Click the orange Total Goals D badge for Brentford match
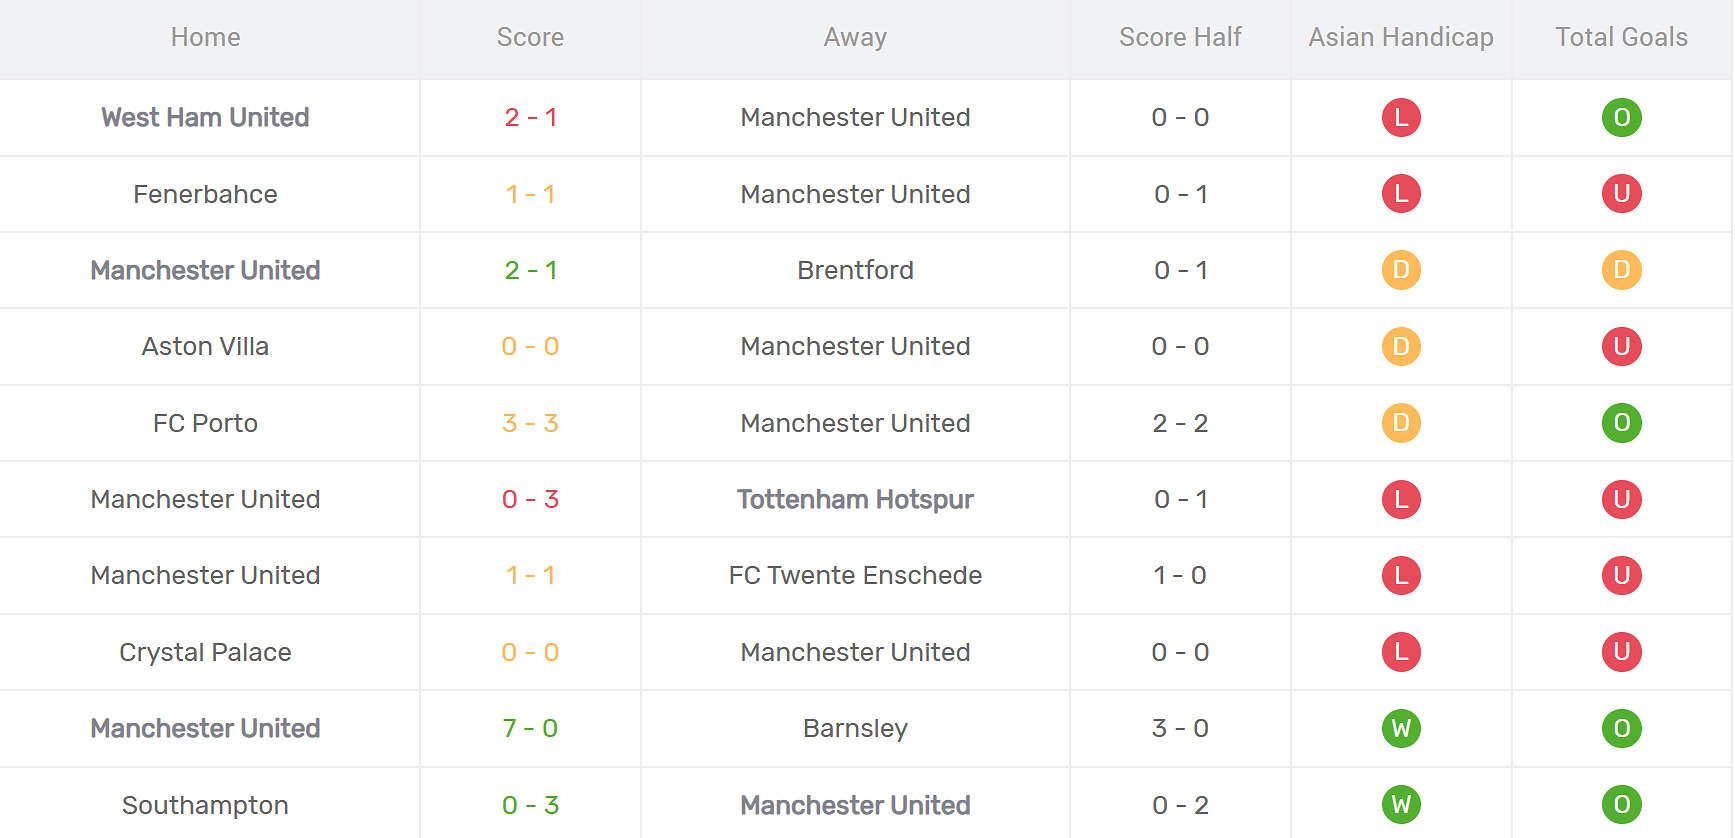The width and height of the screenshot is (1735, 838). point(1621,270)
